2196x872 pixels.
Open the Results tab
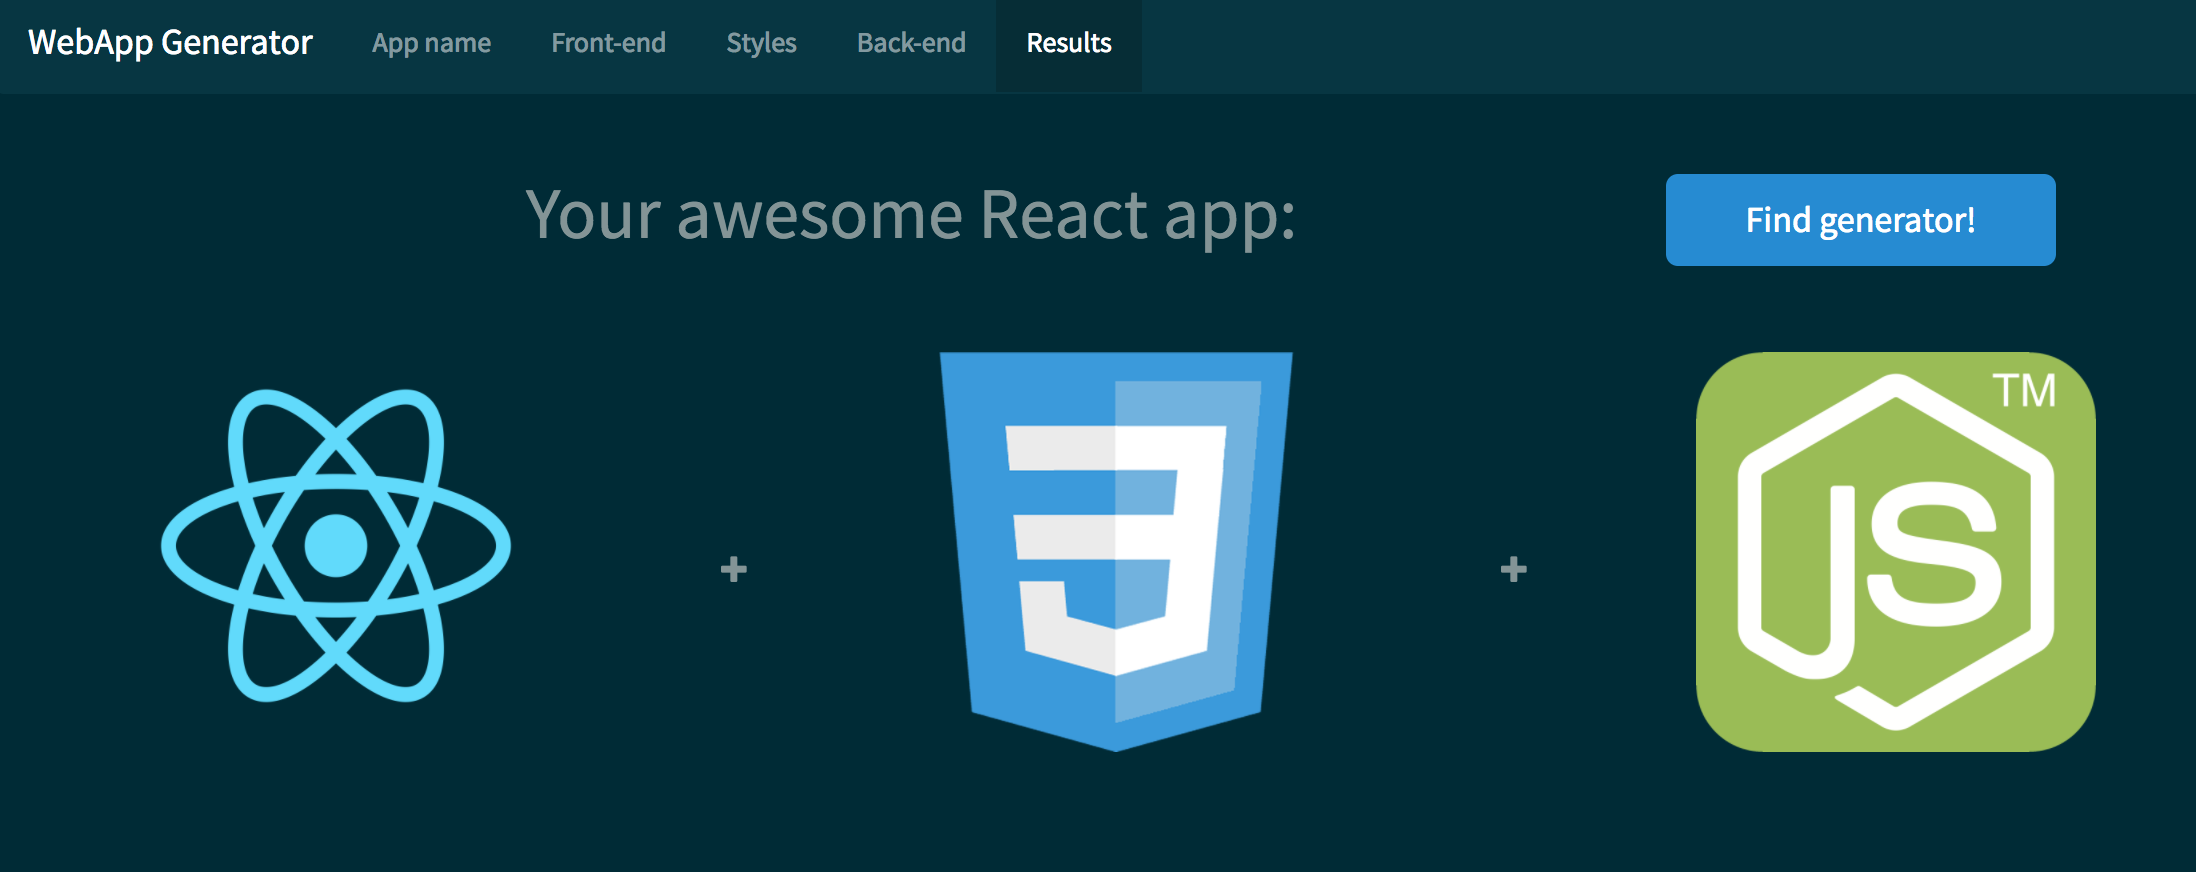(x=1069, y=44)
